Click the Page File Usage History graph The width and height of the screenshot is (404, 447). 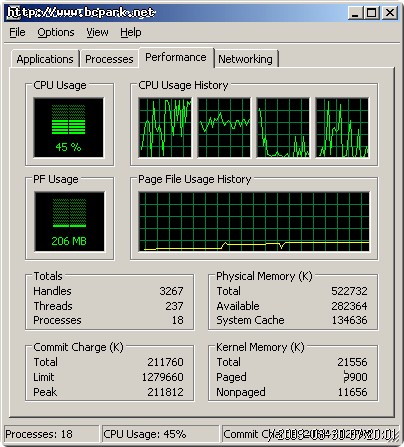[x=254, y=222]
